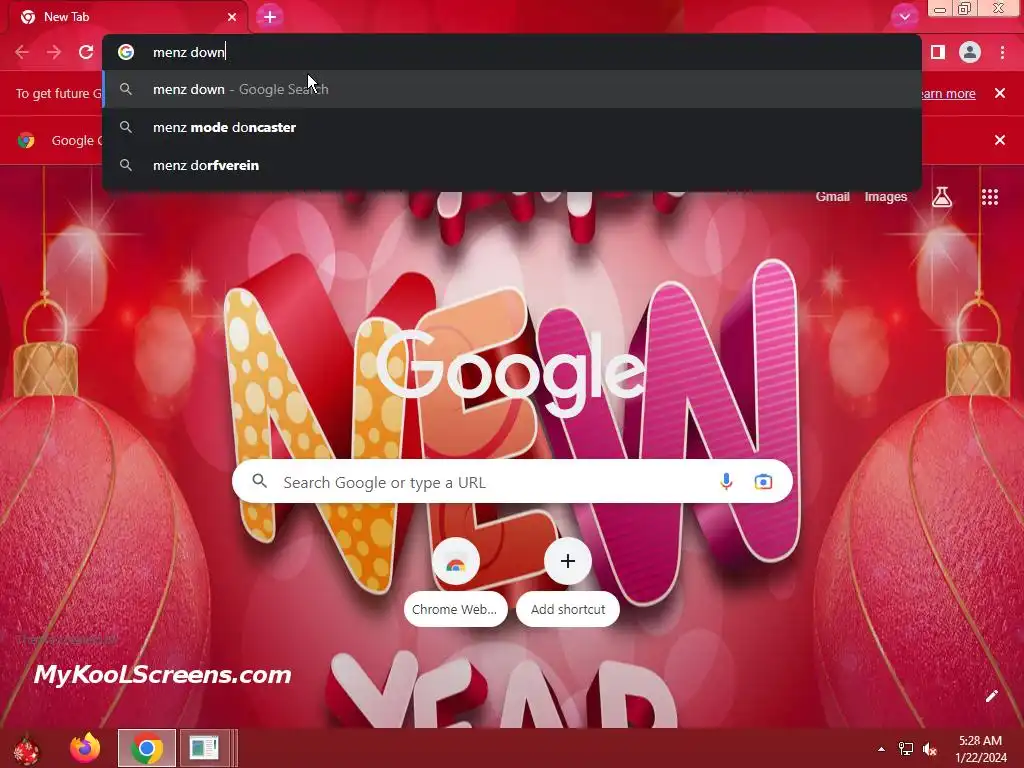Screen dimensions: 1024x768
Task: Open the Chrome Web Store shortcut
Action: click(x=456, y=562)
